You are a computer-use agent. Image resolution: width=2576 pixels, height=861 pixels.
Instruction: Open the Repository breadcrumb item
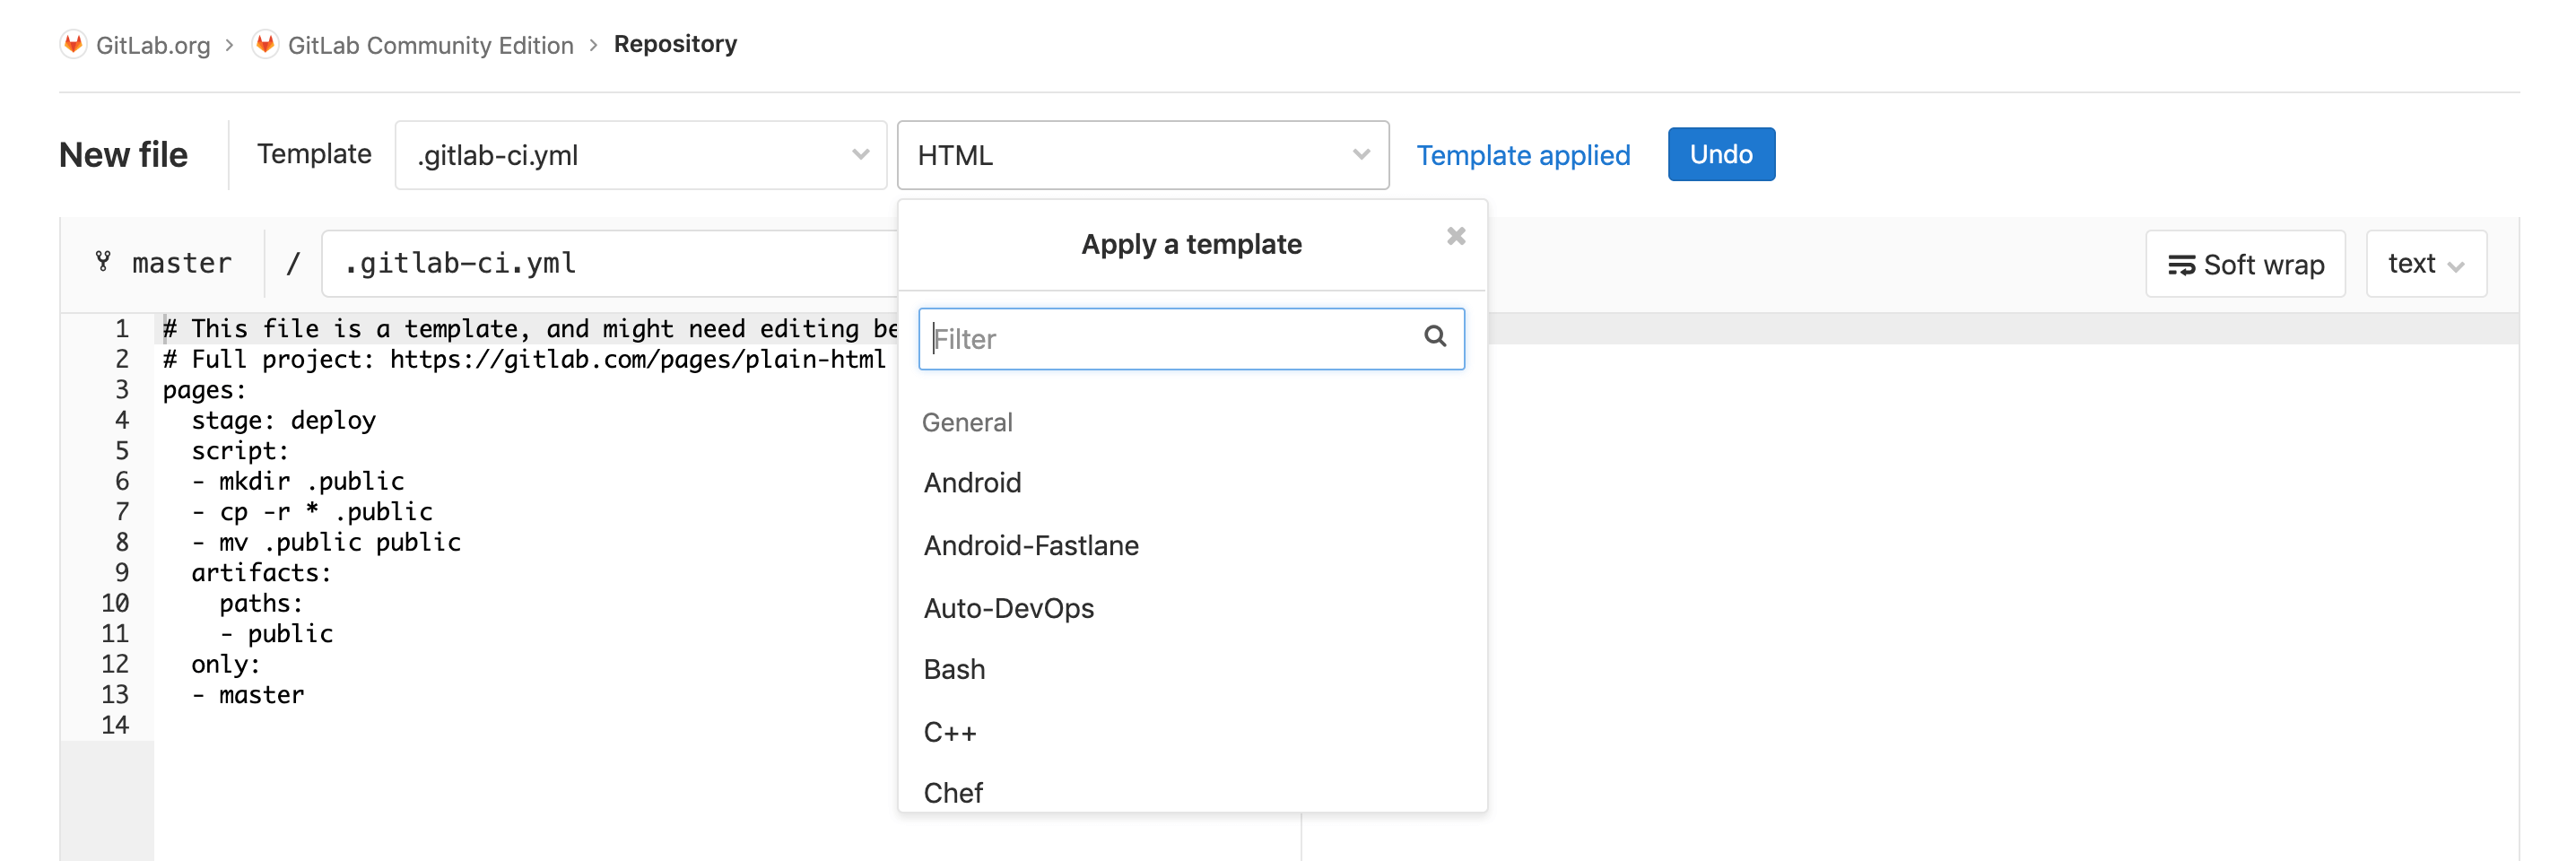(676, 44)
